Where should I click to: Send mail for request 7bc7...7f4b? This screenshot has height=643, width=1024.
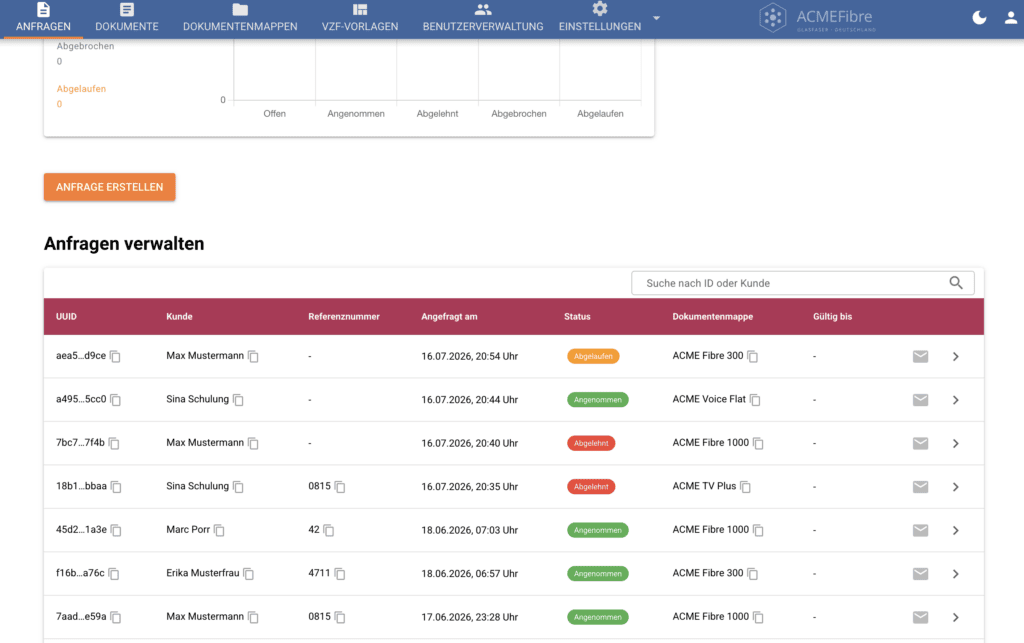click(920, 443)
